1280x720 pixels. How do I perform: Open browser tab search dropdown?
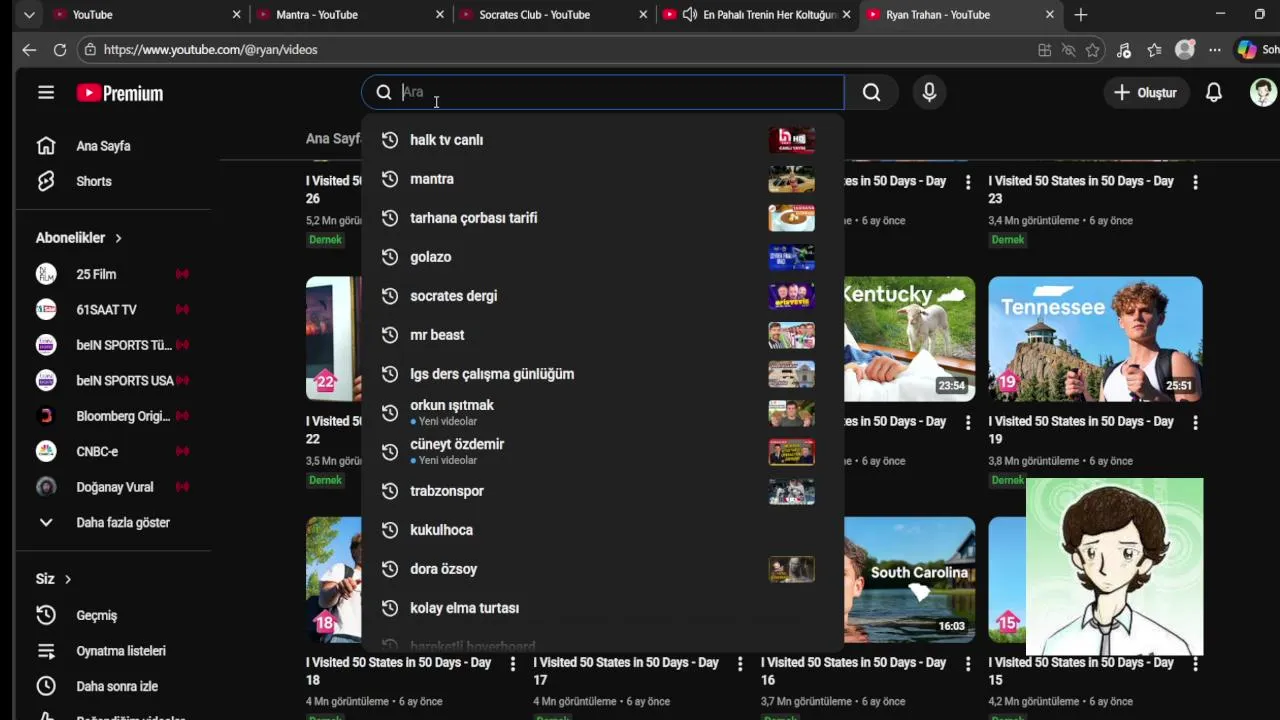[29, 15]
